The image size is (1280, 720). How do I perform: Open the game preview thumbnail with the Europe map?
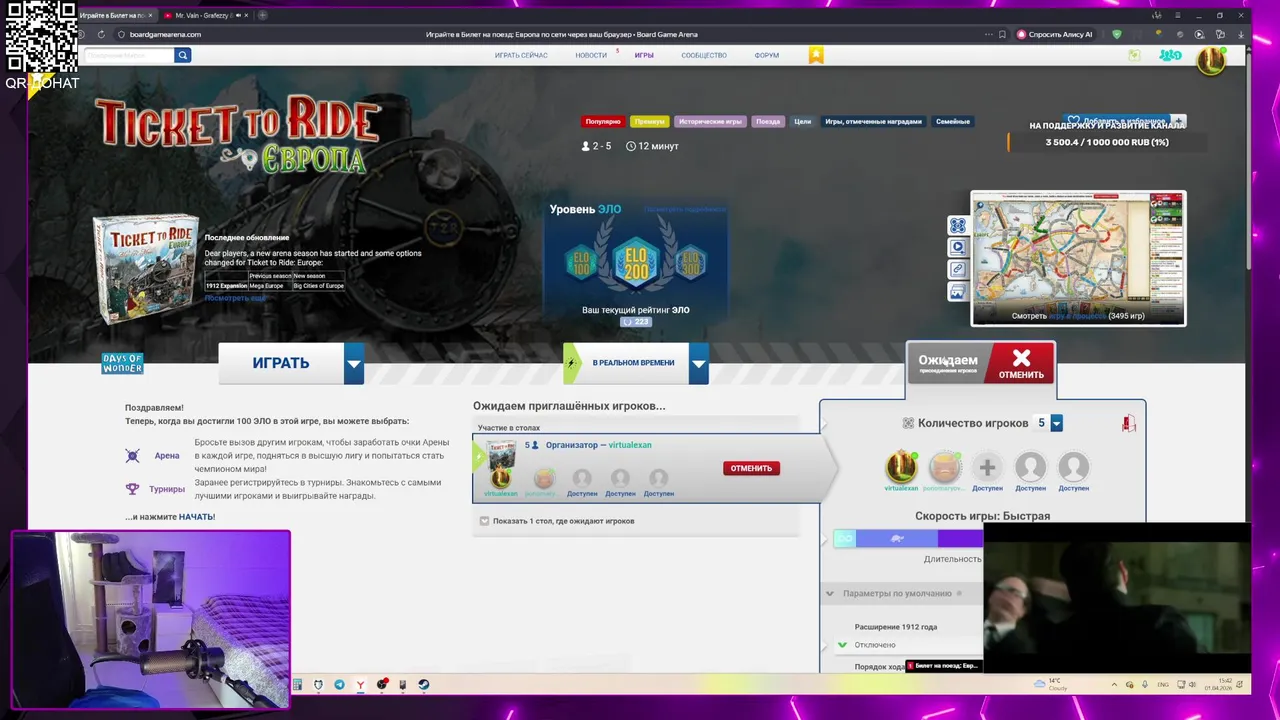click(x=1078, y=258)
